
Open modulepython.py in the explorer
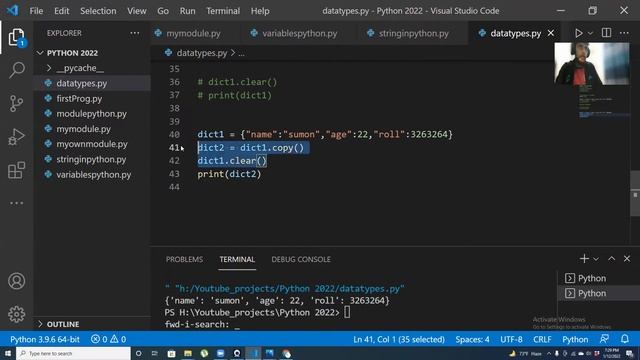click(x=92, y=114)
